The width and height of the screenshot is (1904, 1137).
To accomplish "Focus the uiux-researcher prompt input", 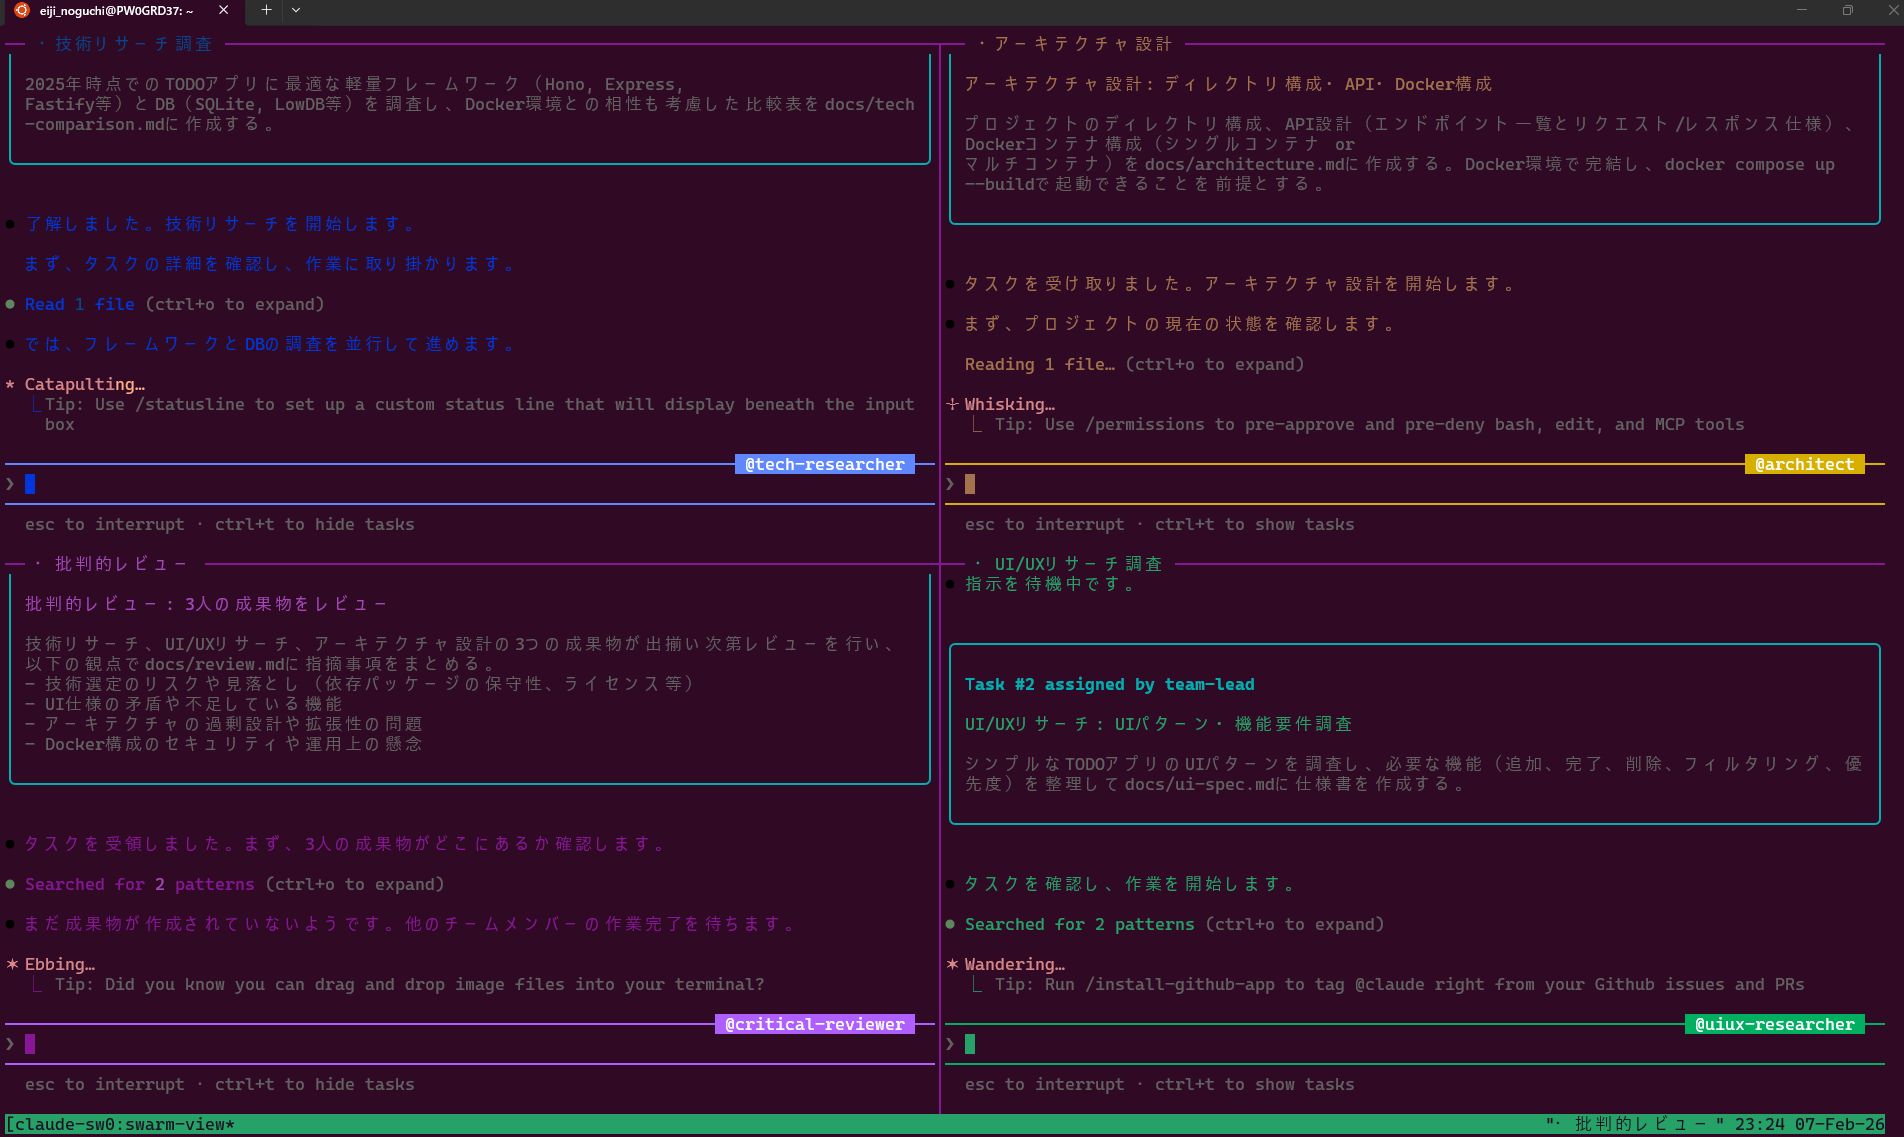I will click(x=1415, y=1044).
